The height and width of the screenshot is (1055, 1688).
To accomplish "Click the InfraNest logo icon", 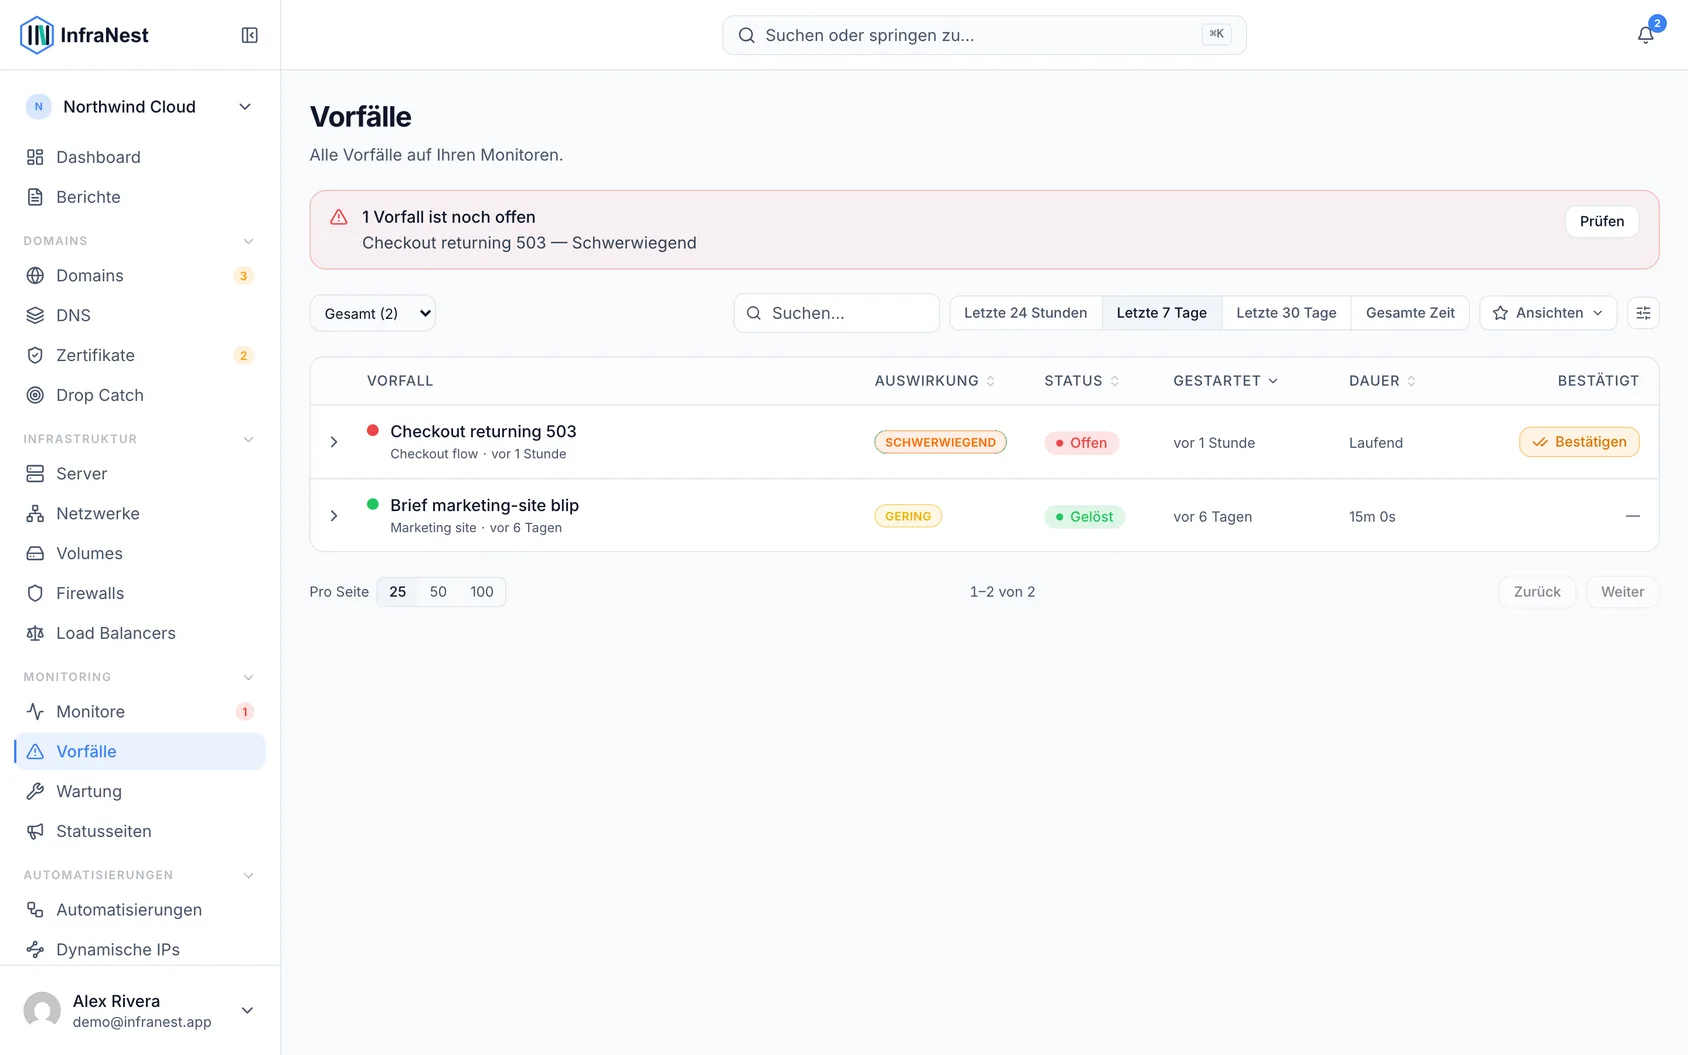I will point(37,35).
